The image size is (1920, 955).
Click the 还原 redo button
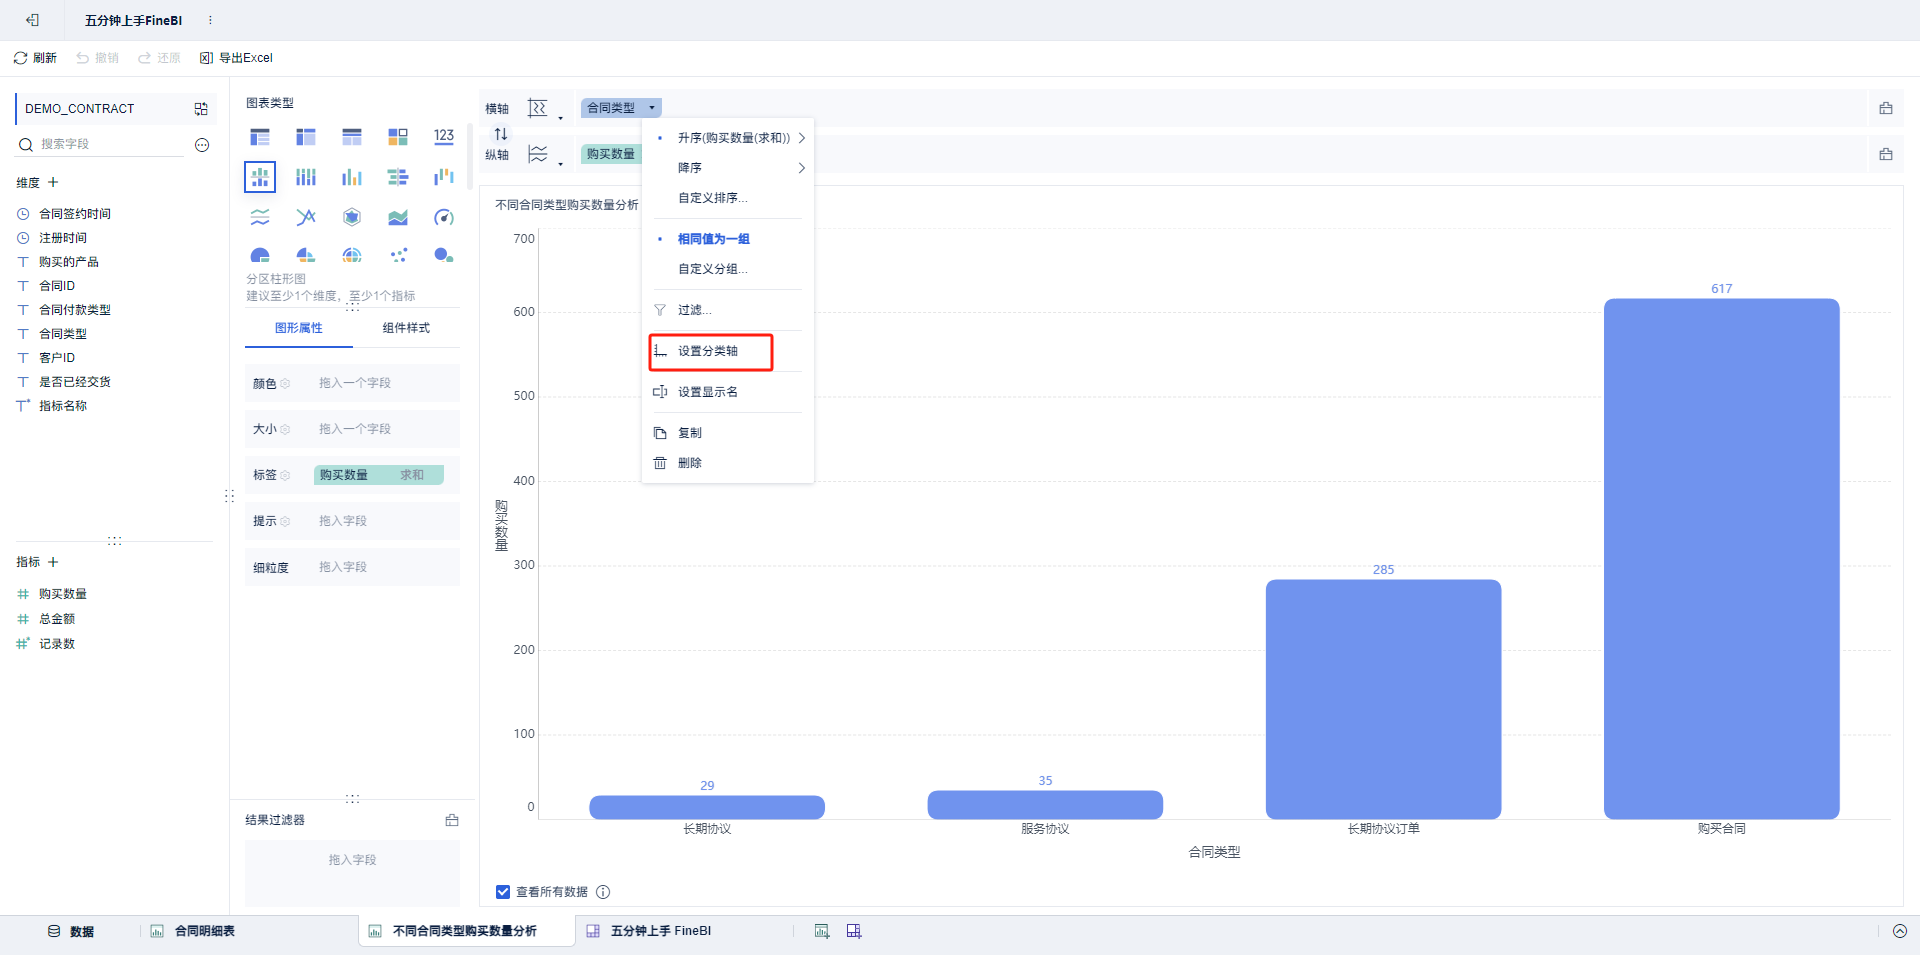(159, 58)
